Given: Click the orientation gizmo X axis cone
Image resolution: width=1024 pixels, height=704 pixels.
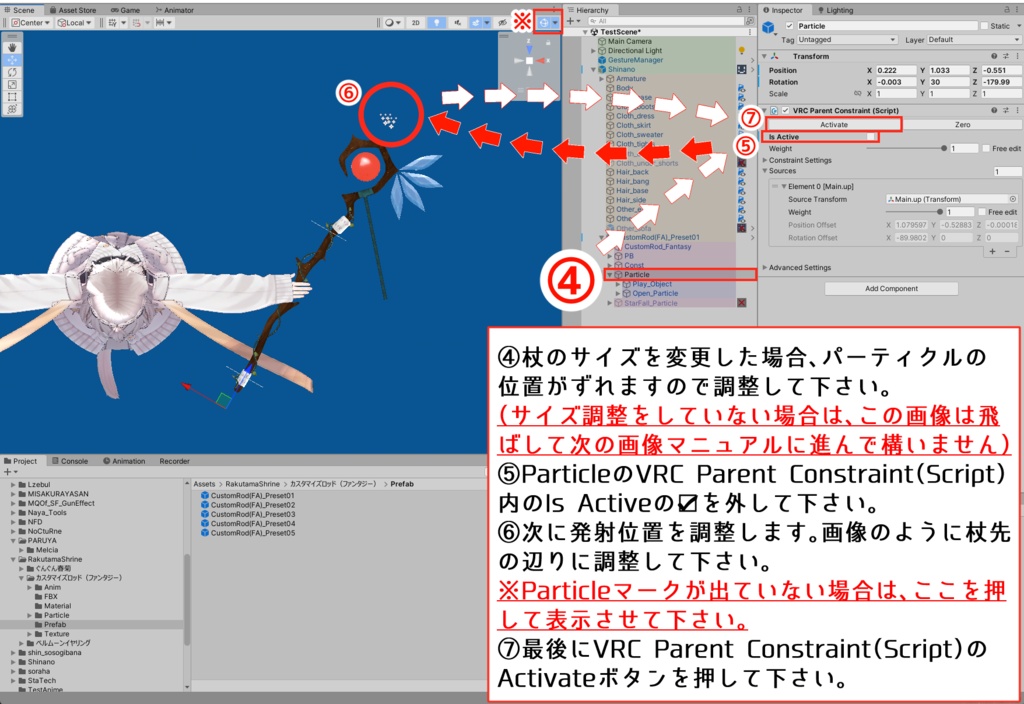Looking at the screenshot, I should point(541,61).
